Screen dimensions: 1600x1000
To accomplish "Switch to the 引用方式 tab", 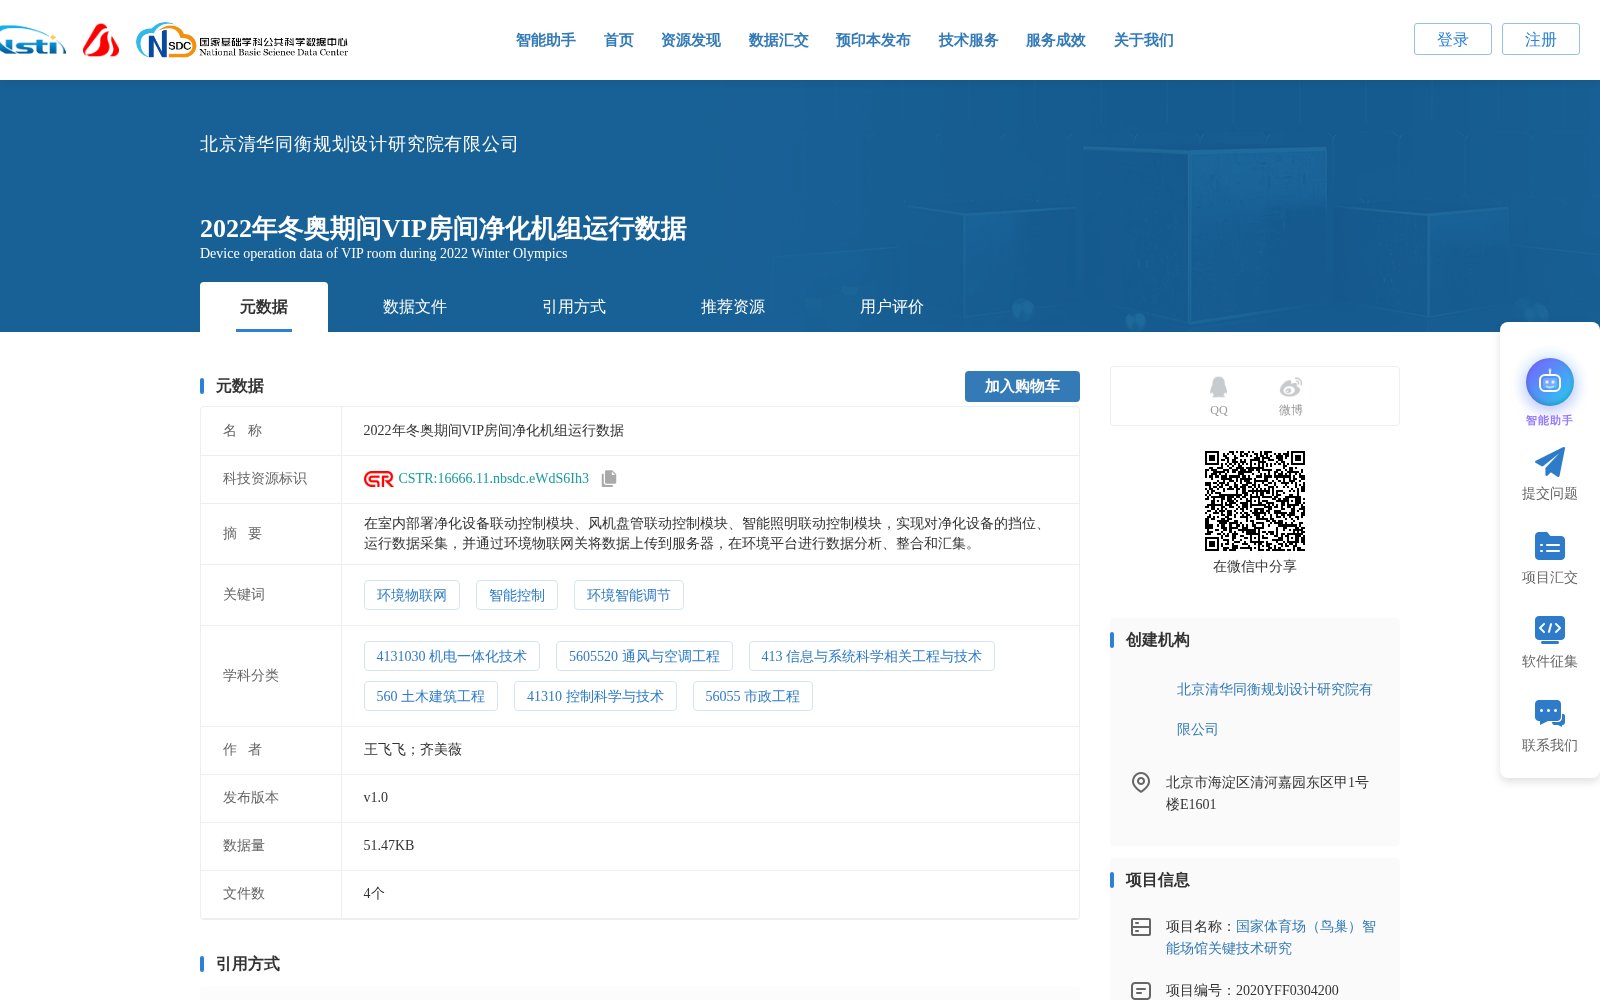I will (x=573, y=307).
